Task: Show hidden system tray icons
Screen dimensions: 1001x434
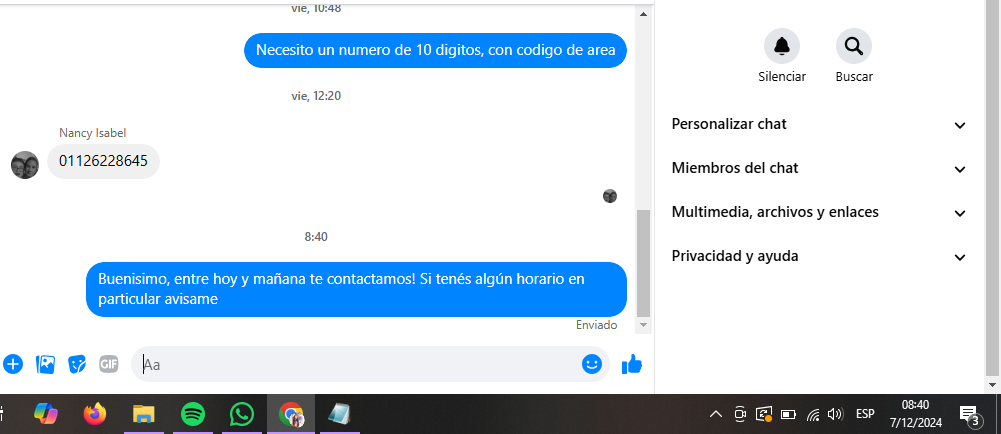Action: click(x=716, y=414)
